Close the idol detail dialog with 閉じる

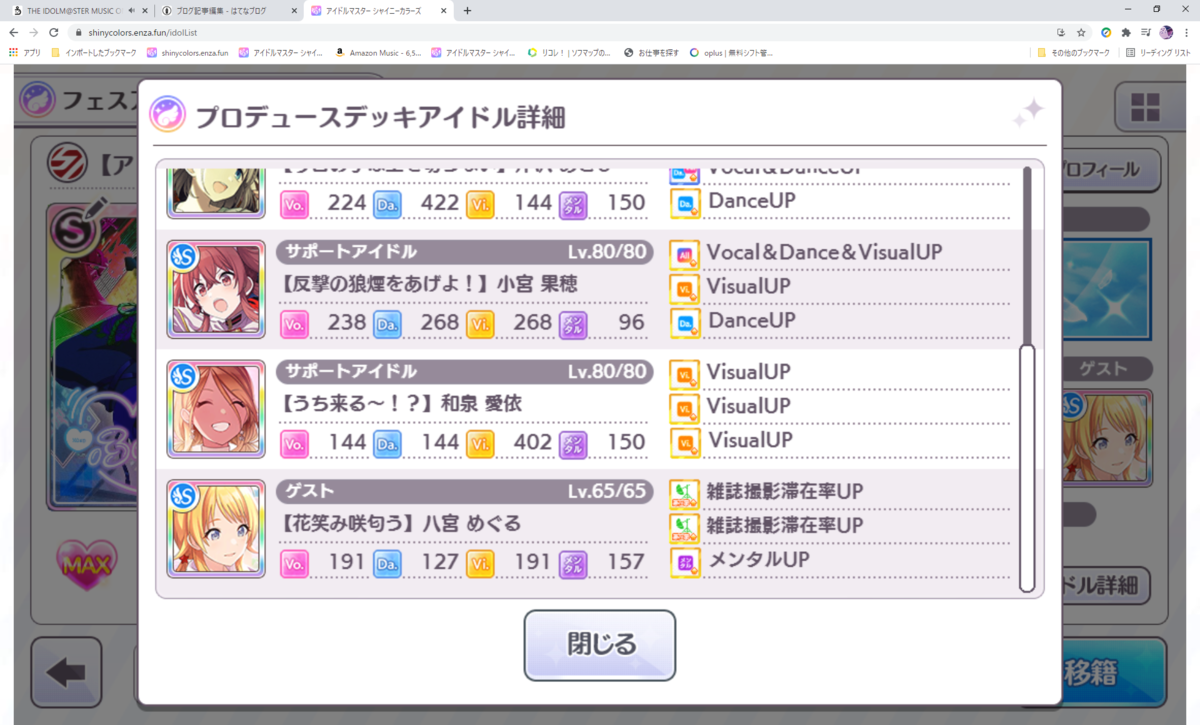pyautogui.click(x=600, y=645)
